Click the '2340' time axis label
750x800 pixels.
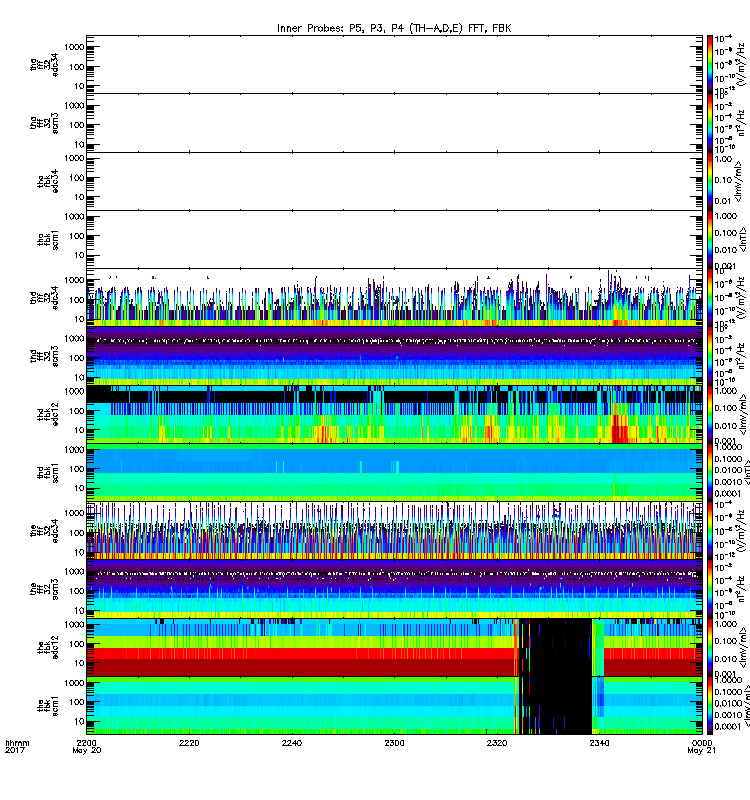pos(599,743)
